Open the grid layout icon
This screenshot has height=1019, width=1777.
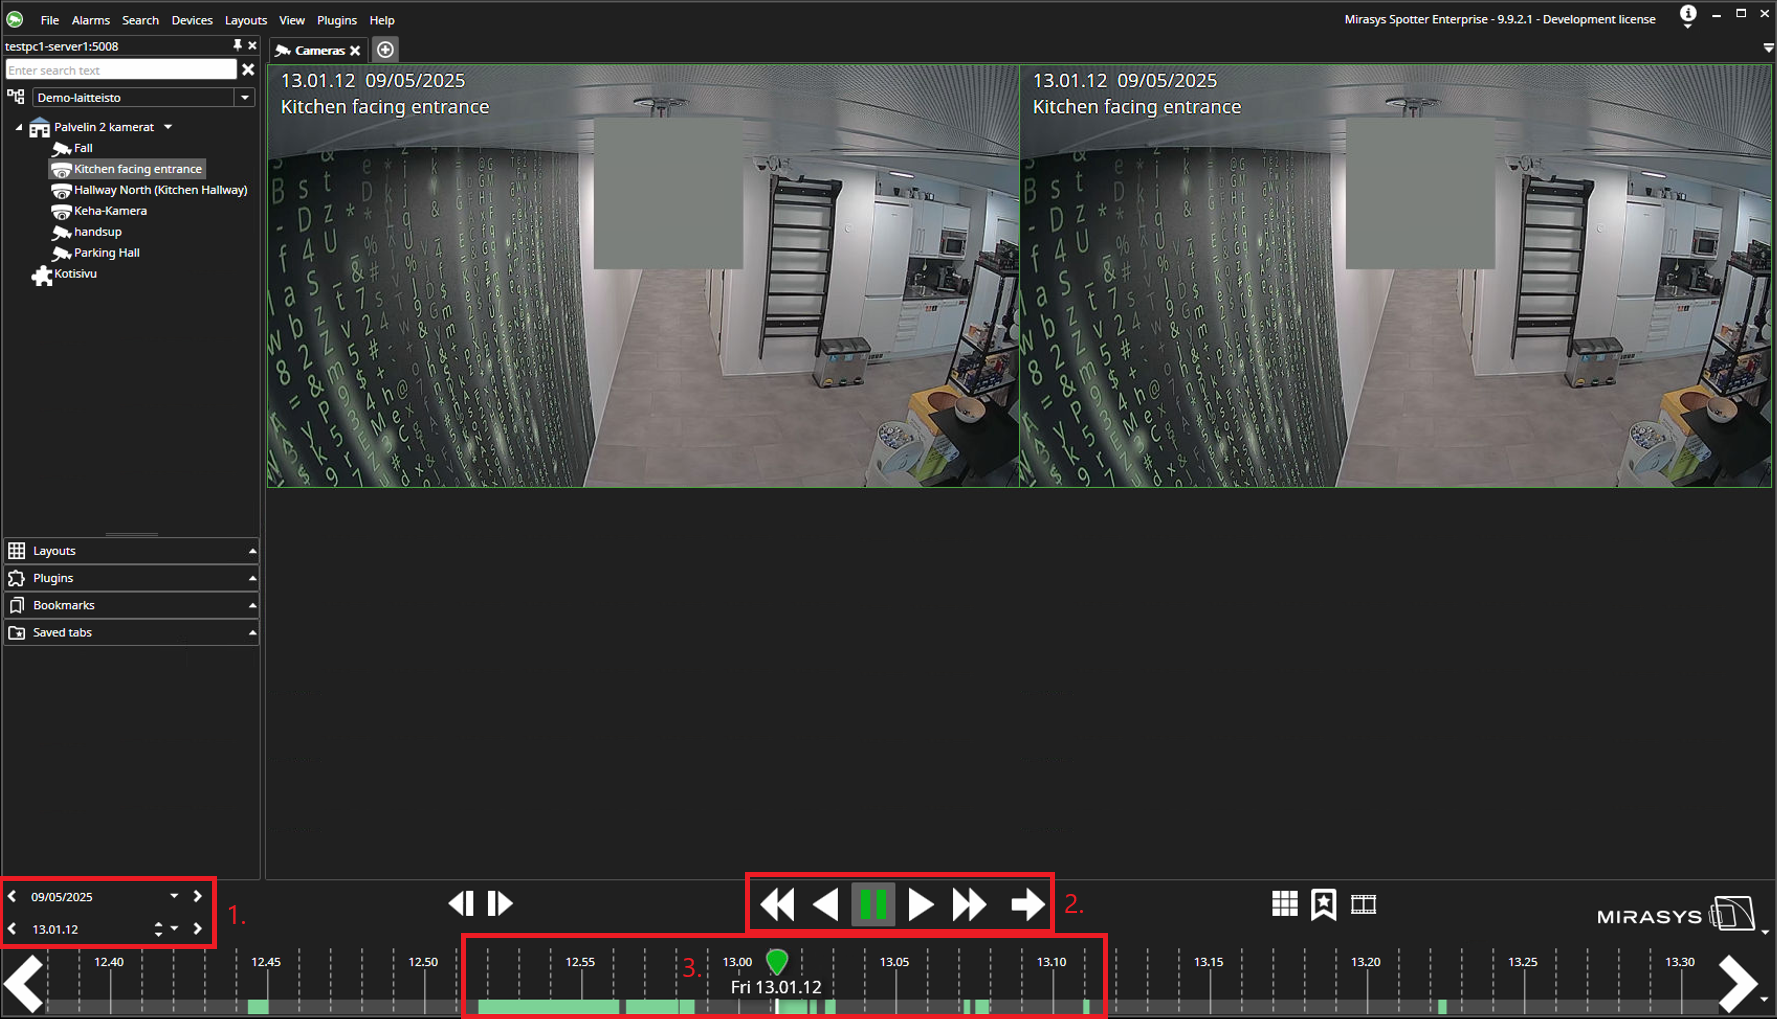pos(1284,904)
